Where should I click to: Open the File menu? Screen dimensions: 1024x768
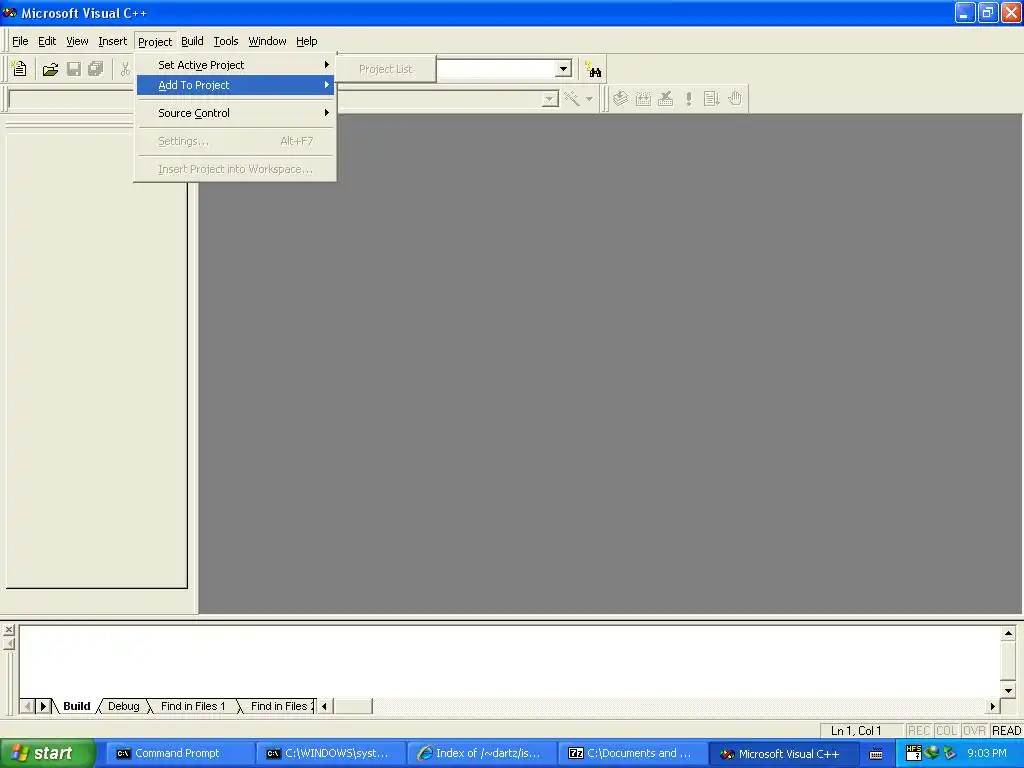[20, 41]
